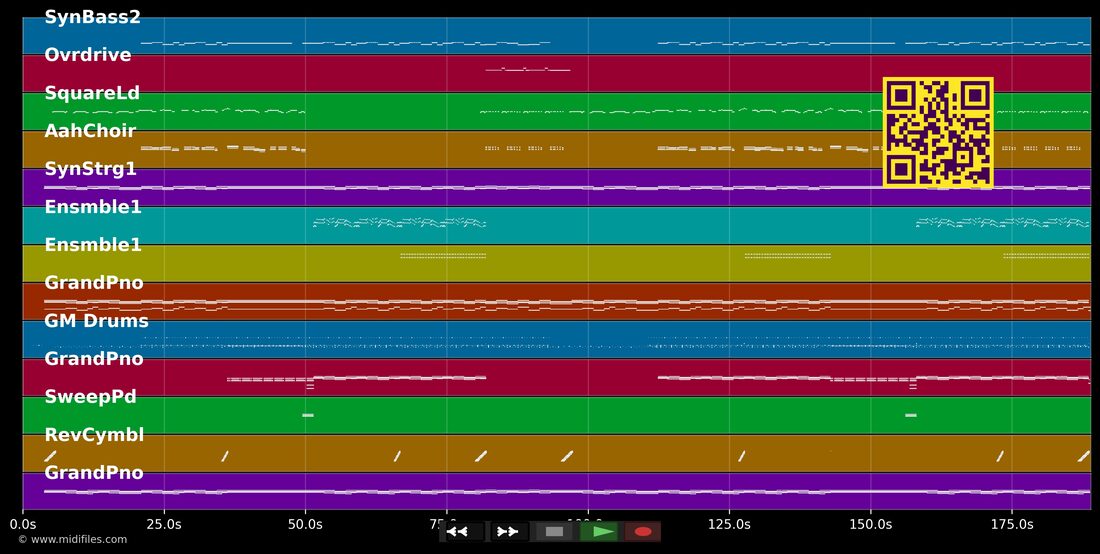
Task: Select the GM Drums track label
Action: pyautogui.click(x=96, y=320)
